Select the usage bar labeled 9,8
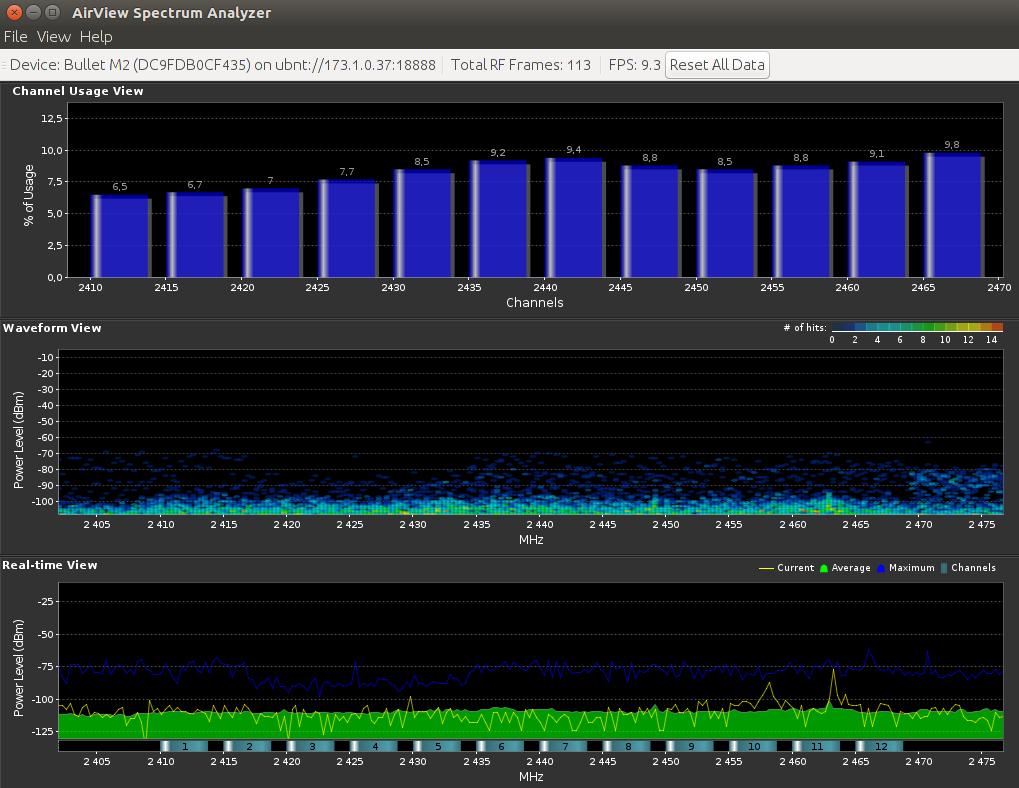 click(x=954, y=214)
